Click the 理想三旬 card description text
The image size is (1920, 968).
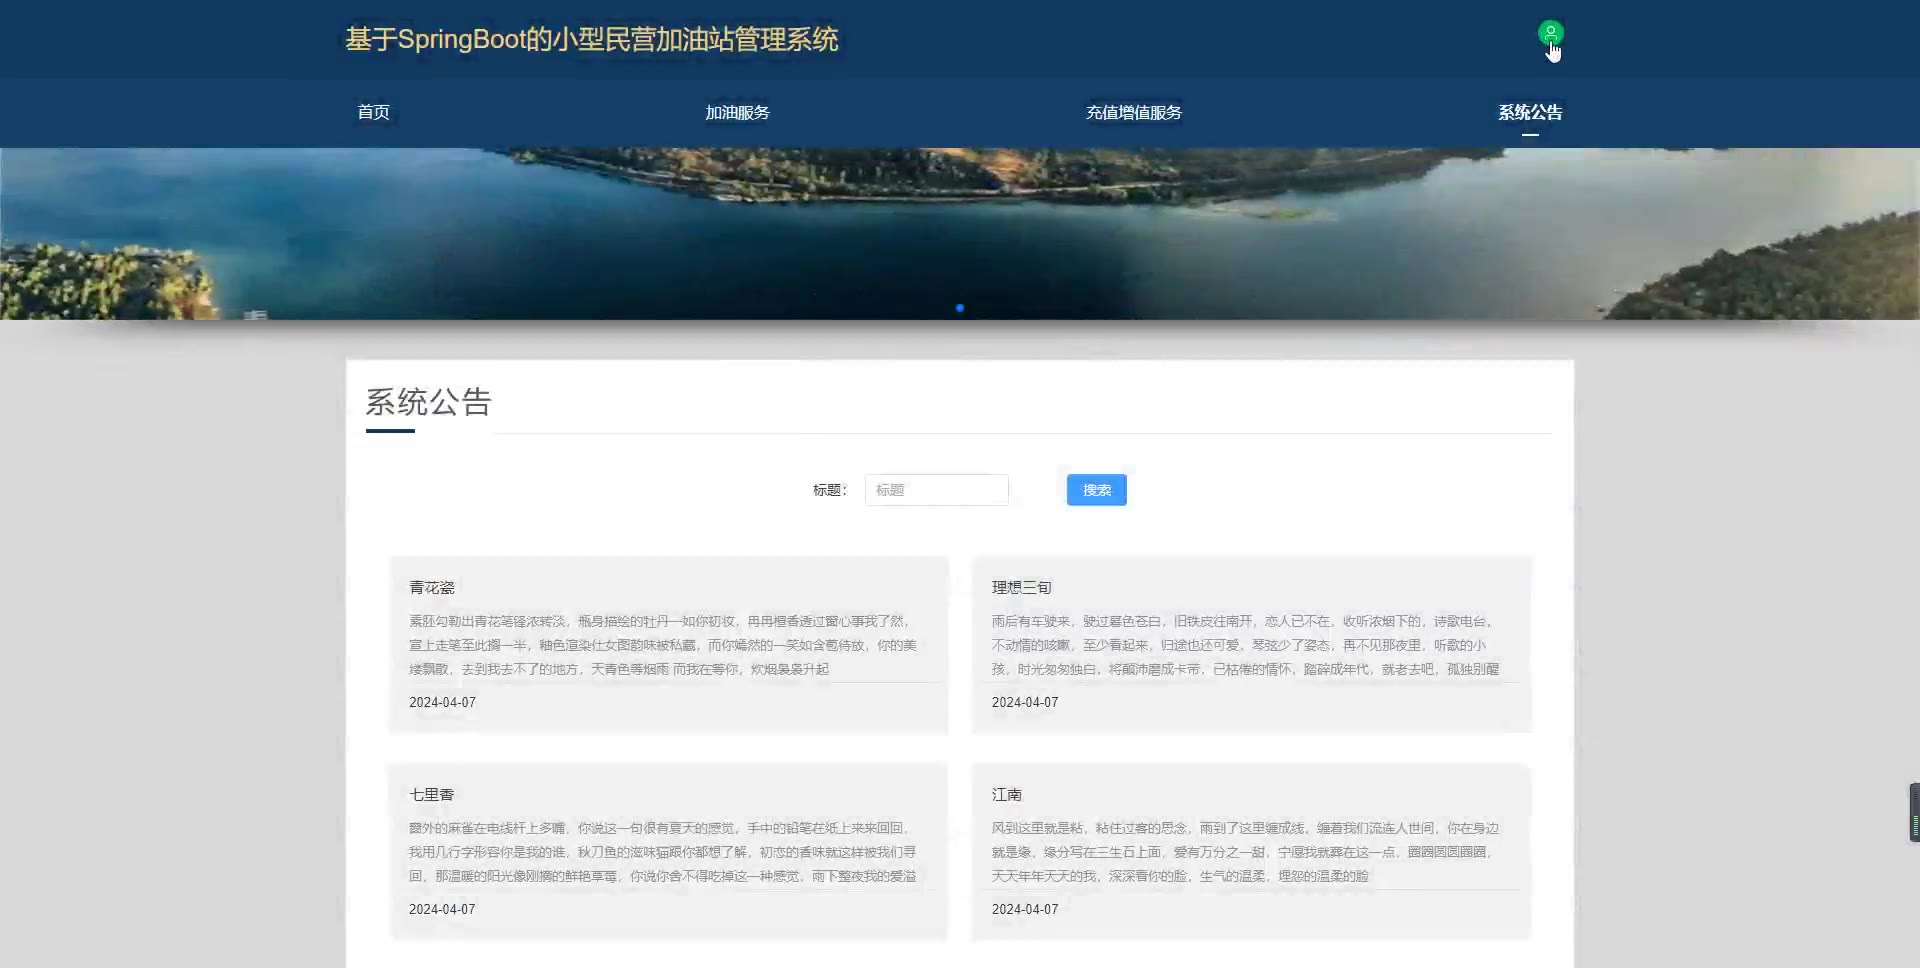coord(1246,645)
